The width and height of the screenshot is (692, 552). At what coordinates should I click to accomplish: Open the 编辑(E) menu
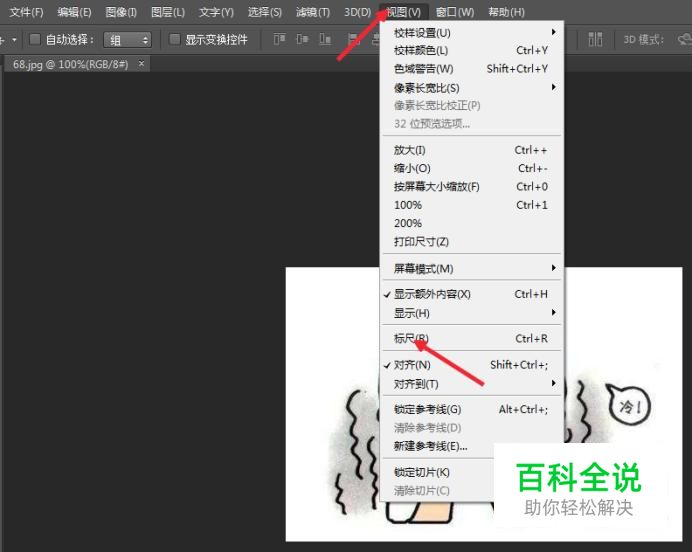74,12
